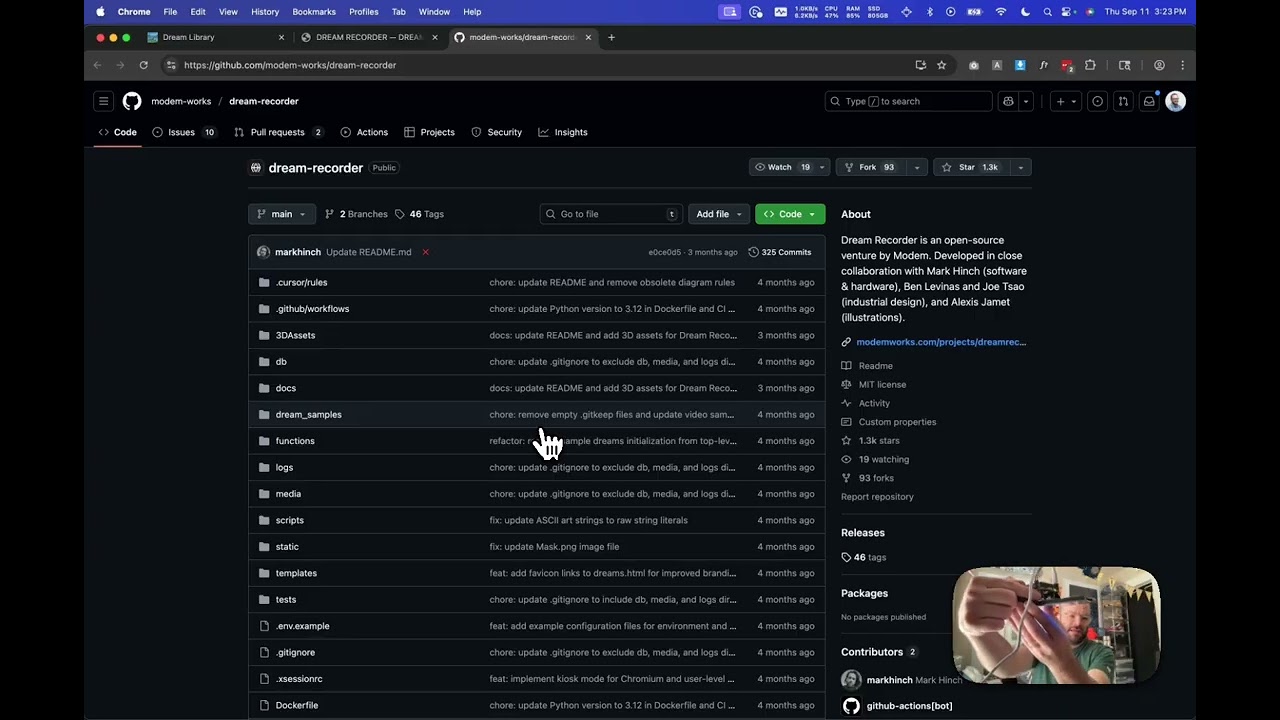
Task: Open the Chrome three-dot menu
Action: pyautogui.click(x=1182, y=65)
